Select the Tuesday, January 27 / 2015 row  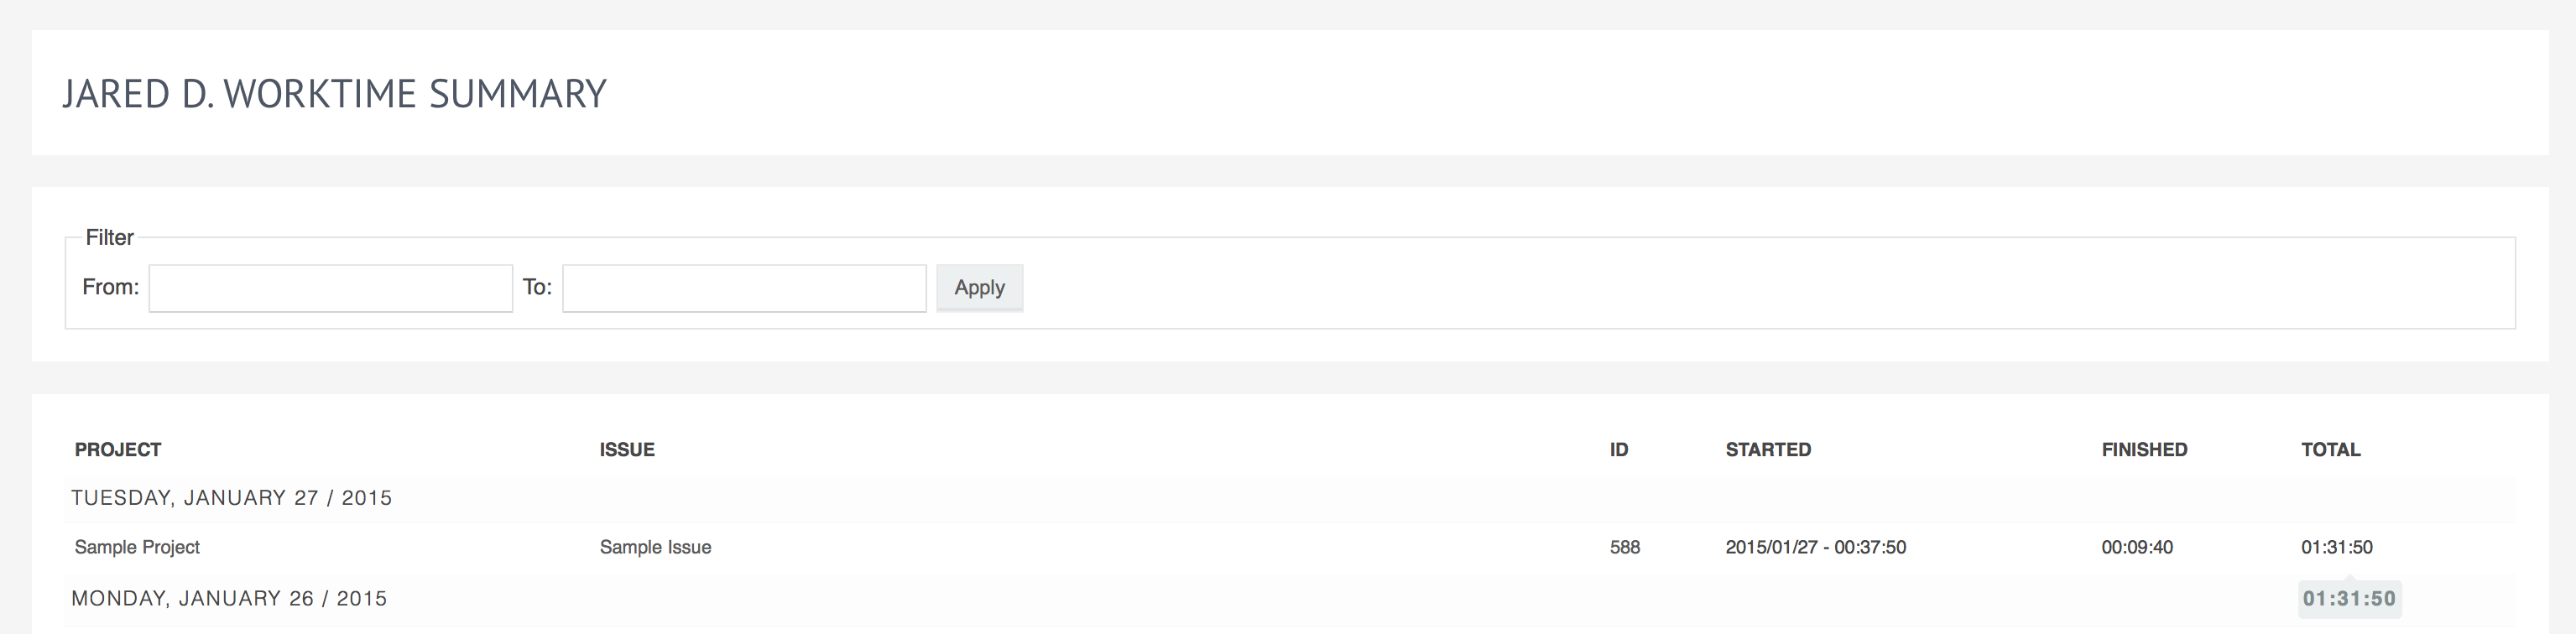point(1289,498)
